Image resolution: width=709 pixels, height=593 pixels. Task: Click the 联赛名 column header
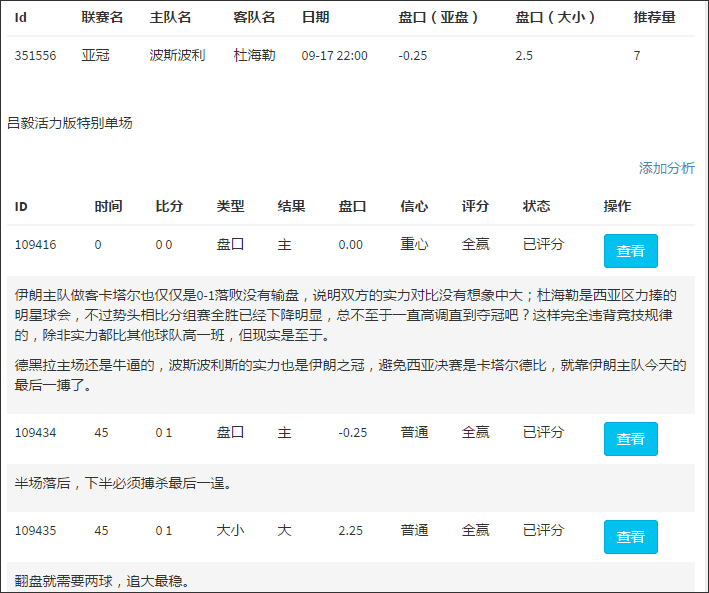tap(102, 17)
